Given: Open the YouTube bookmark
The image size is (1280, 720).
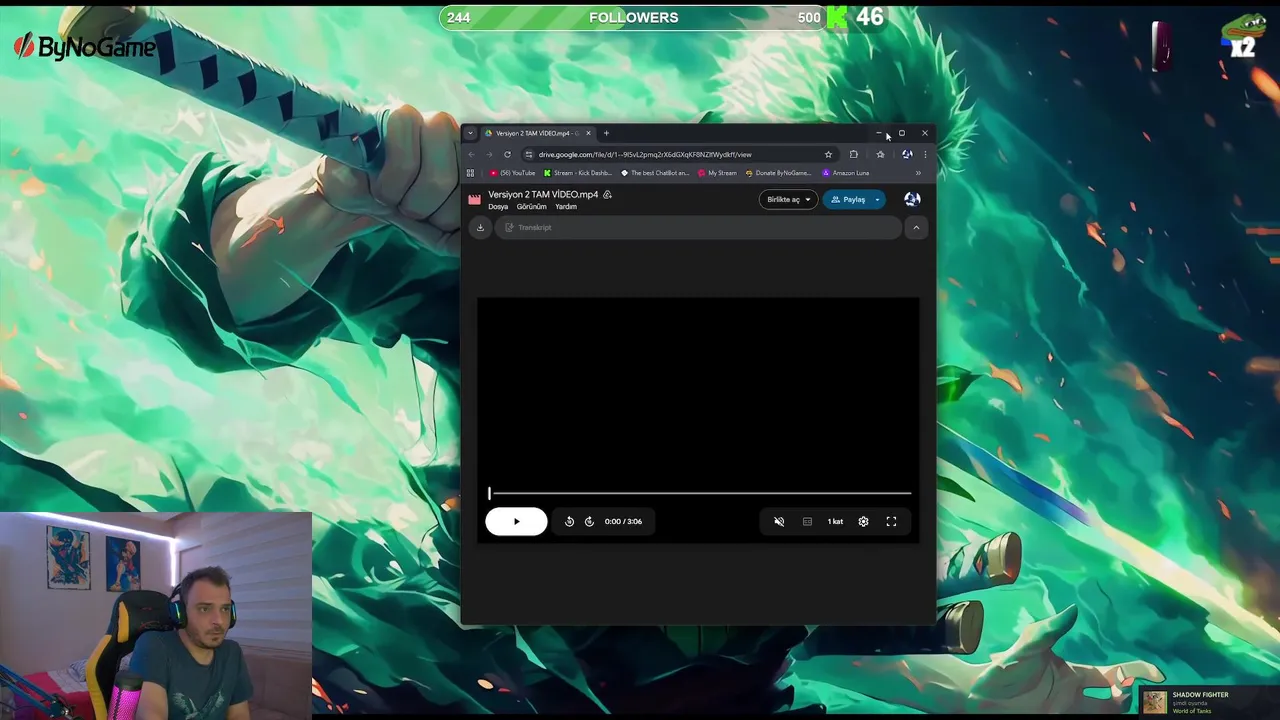Looking at the screenshot, I should [512, 173].
